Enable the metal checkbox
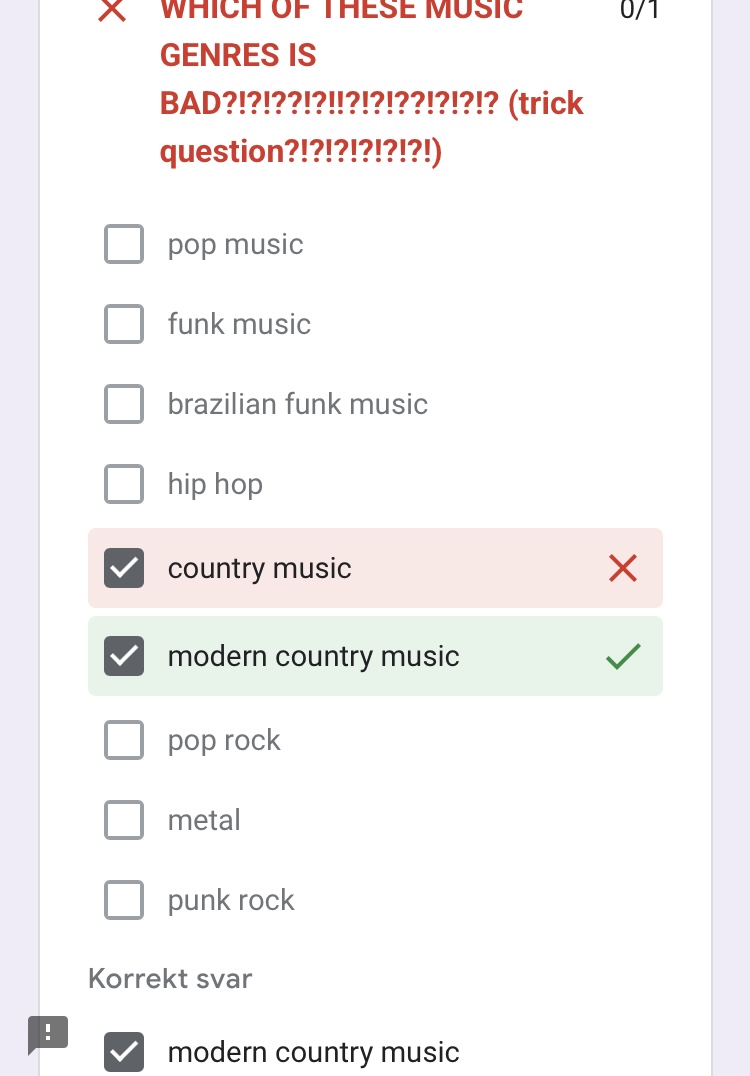The image size is (750, 1076). point(124,820)
